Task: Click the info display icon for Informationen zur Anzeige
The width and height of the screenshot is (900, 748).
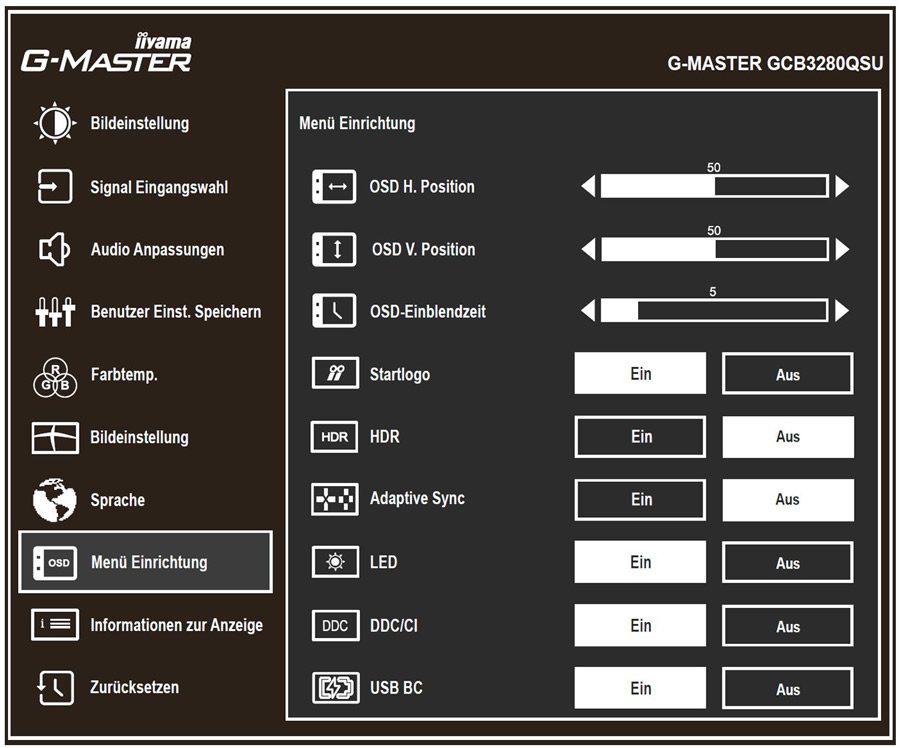Action: (55, 625)
